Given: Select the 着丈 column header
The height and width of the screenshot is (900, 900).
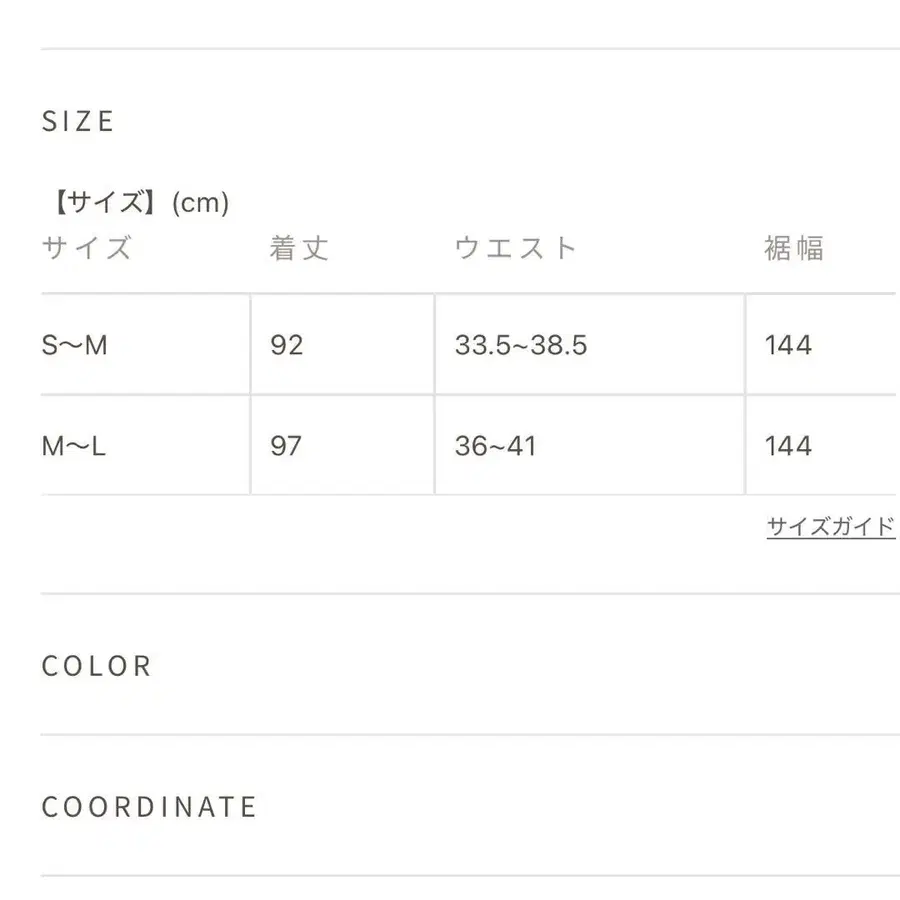Looking at the screenshot, I should point(299,248).
